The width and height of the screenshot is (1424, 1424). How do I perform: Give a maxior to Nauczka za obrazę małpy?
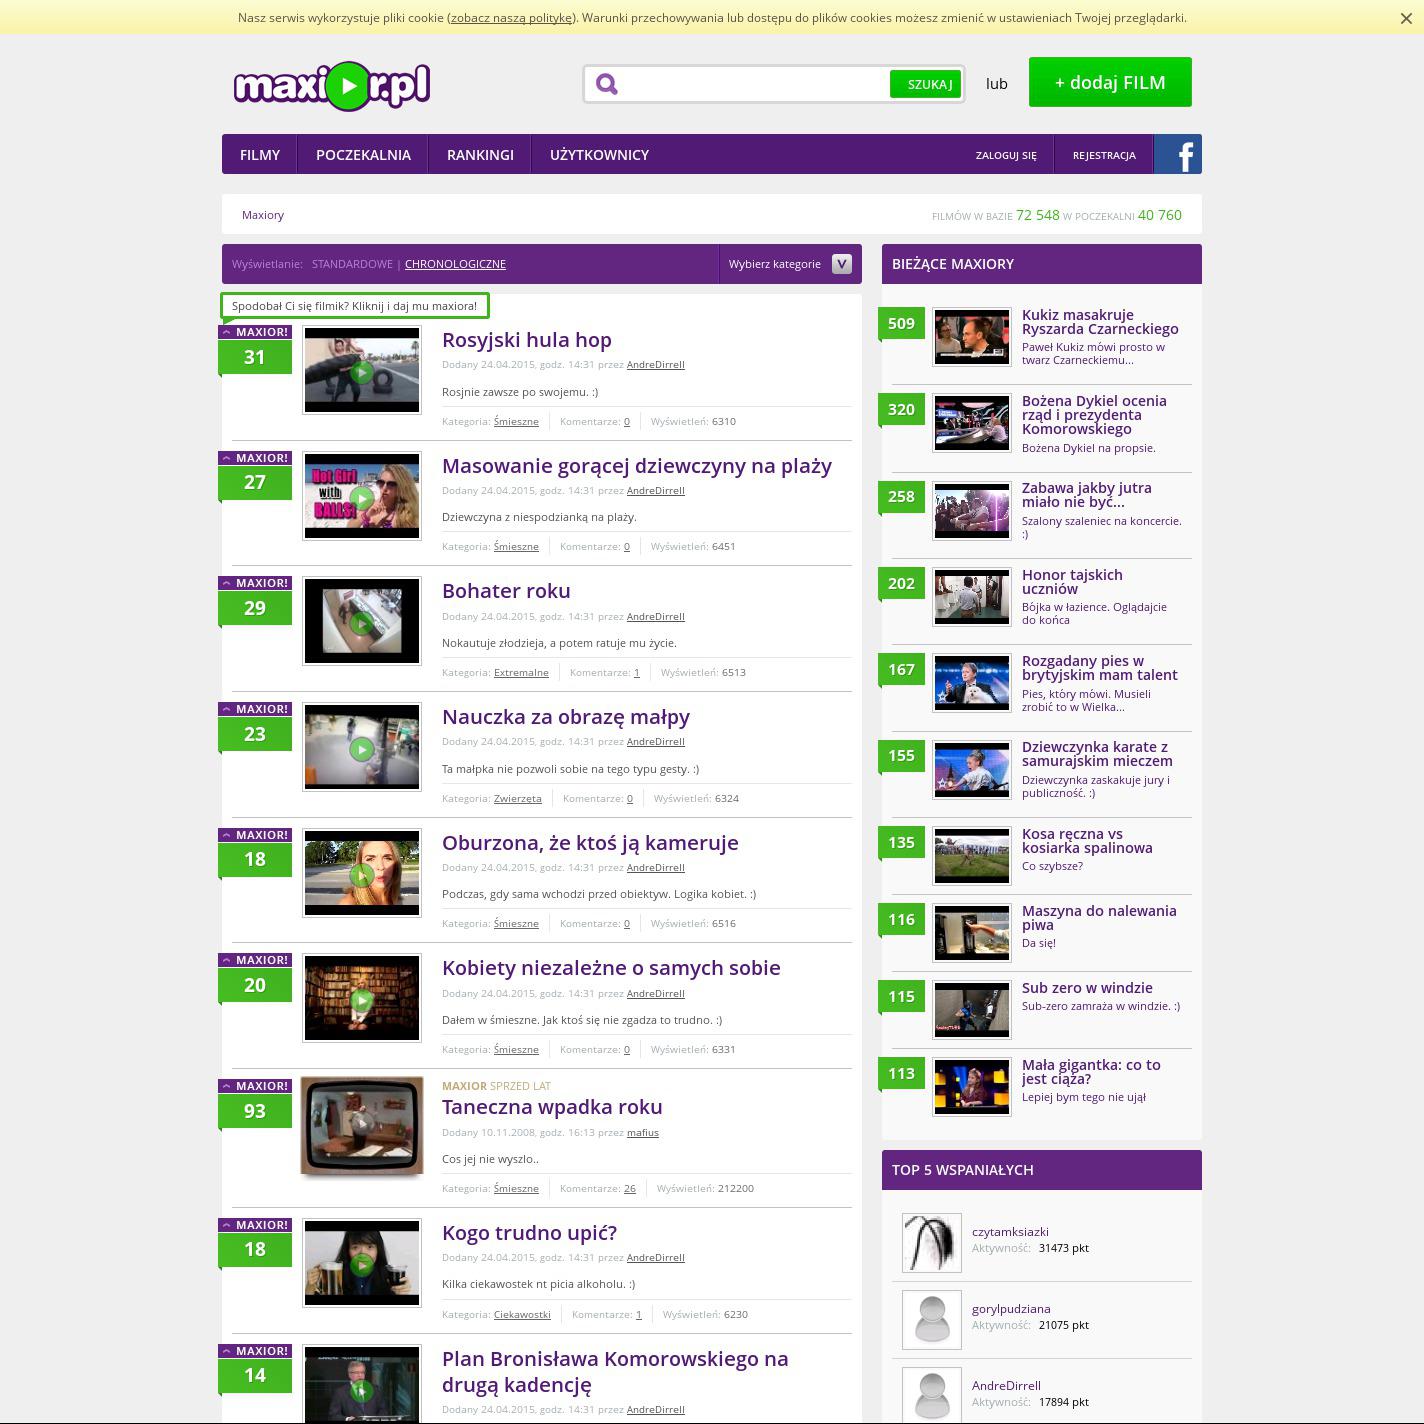tap(255, 709)
